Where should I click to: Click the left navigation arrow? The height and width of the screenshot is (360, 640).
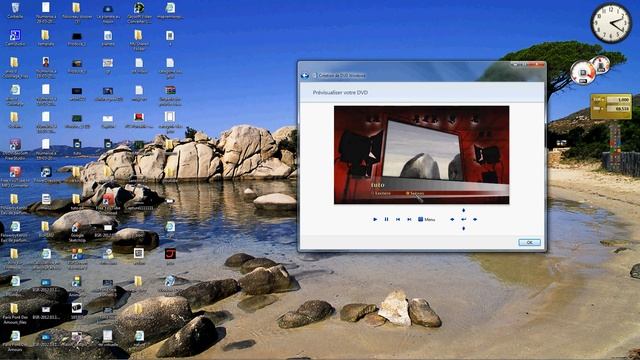452,220
